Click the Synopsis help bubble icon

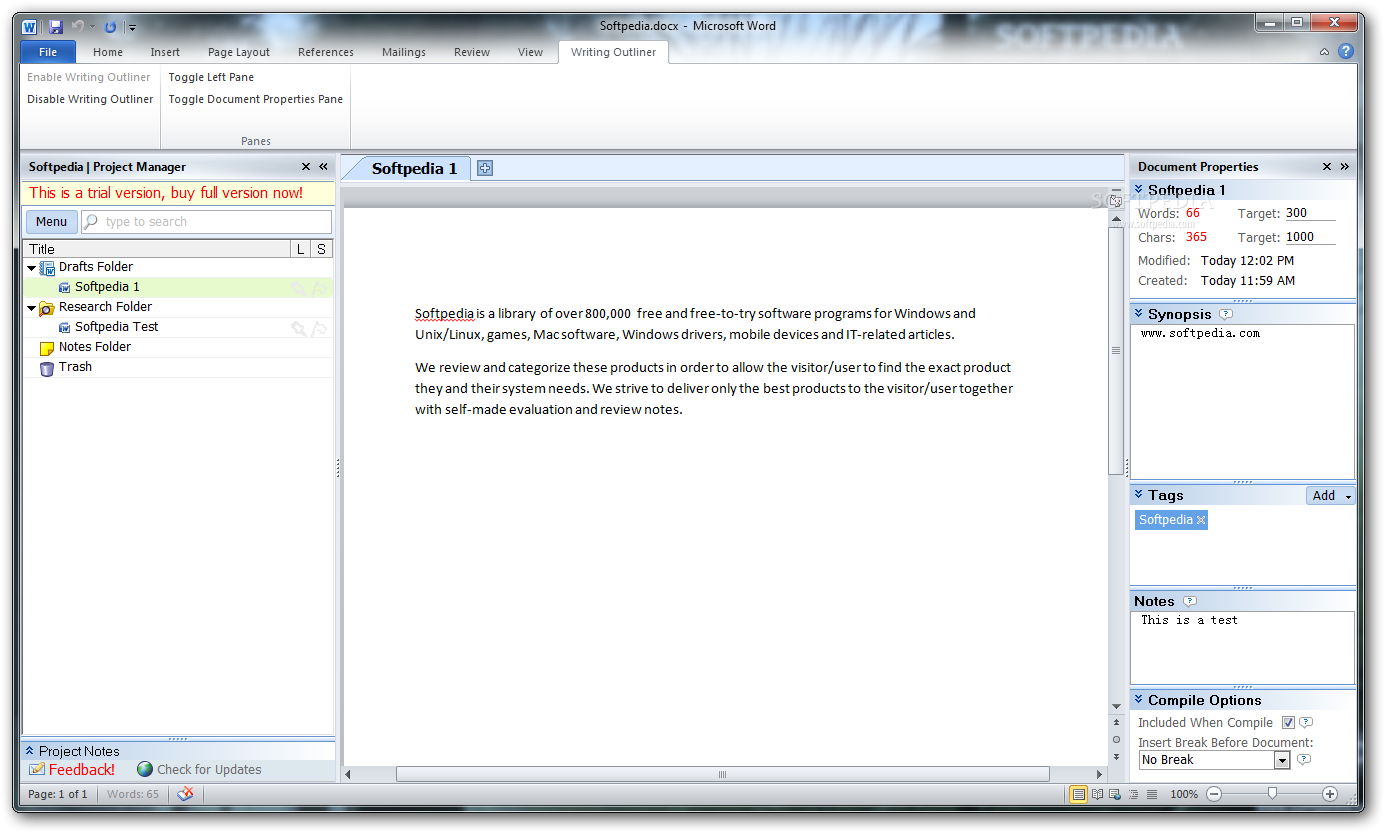click(x=1226, y=314)
